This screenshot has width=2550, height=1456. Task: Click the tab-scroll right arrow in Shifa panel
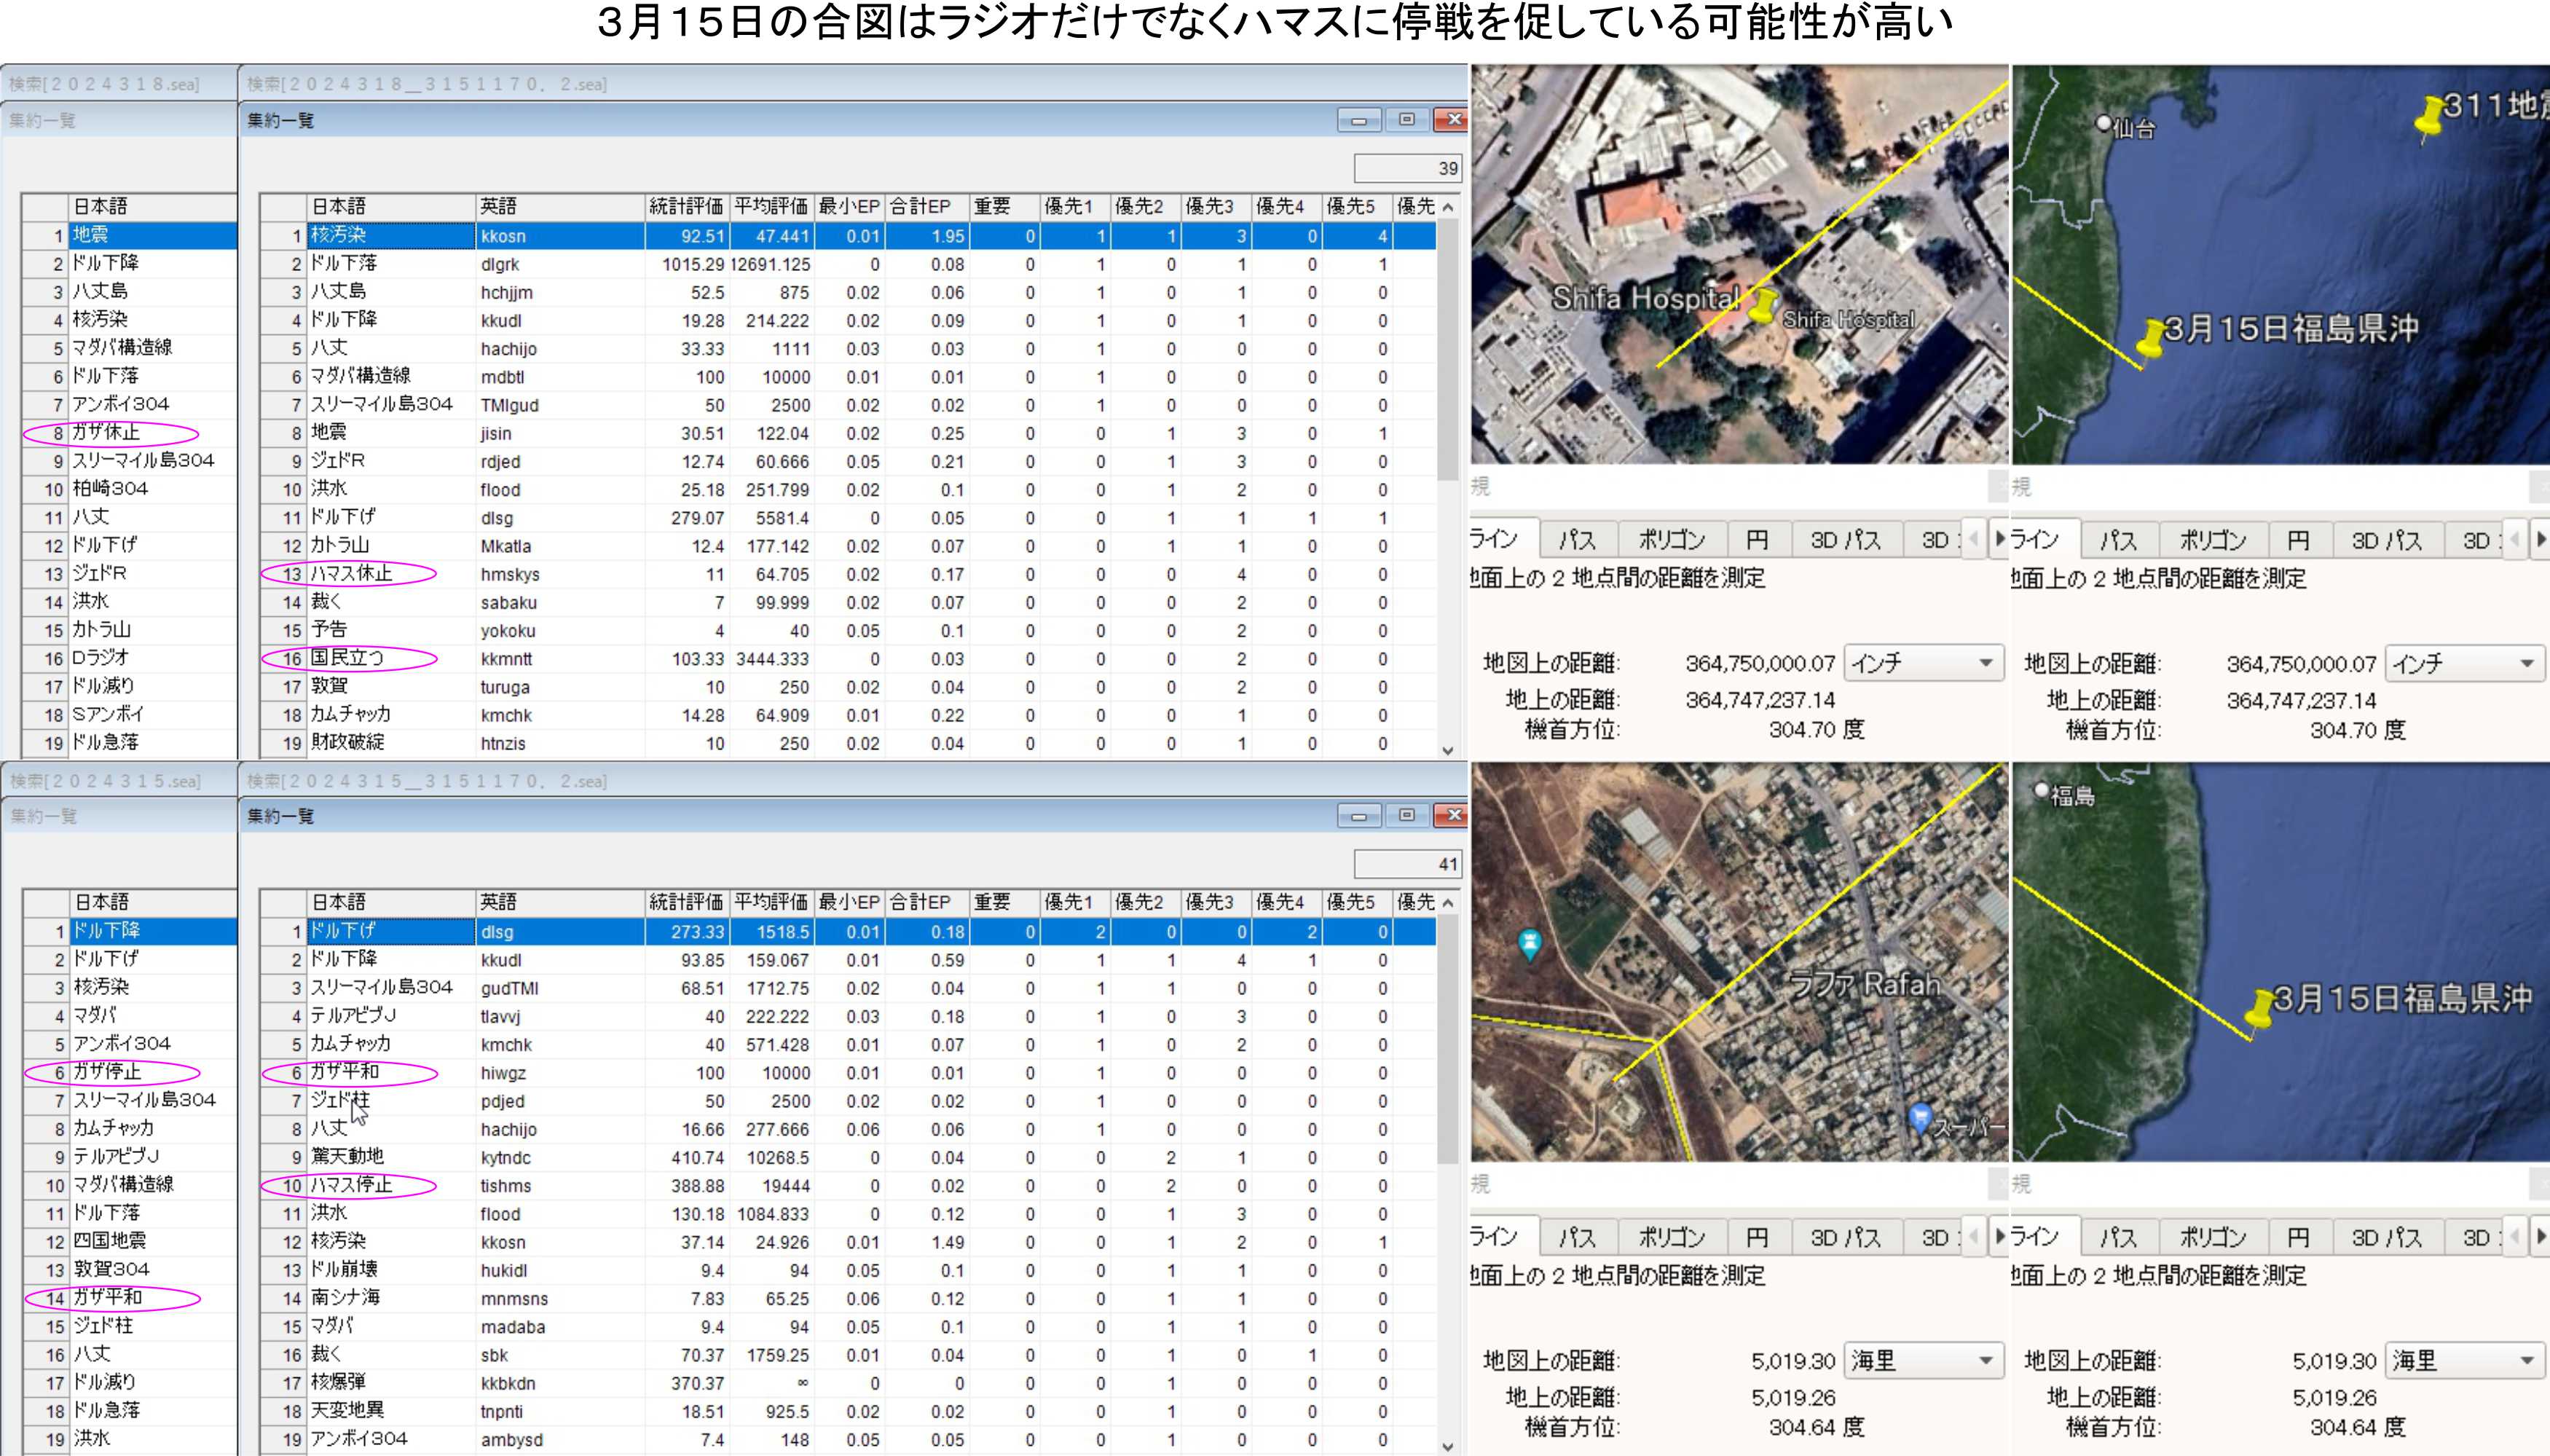[1999, 539]
